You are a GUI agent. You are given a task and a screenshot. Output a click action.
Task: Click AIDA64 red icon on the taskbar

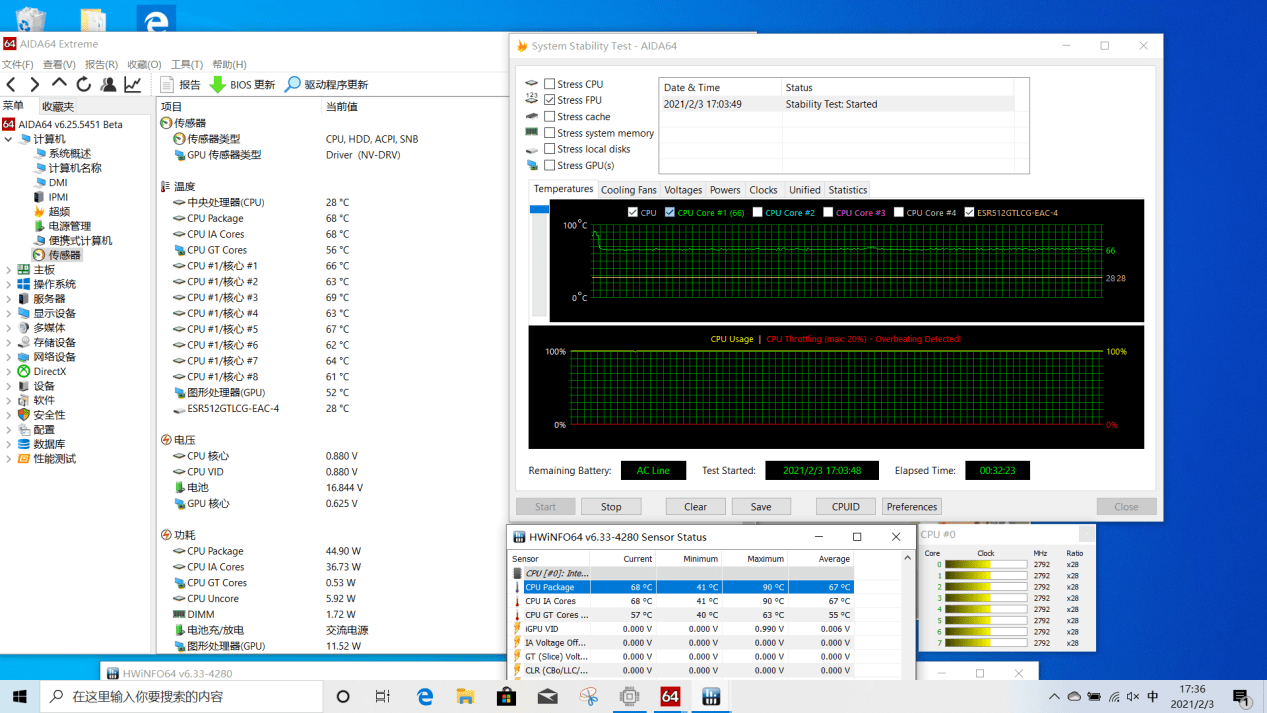(670, 696)
